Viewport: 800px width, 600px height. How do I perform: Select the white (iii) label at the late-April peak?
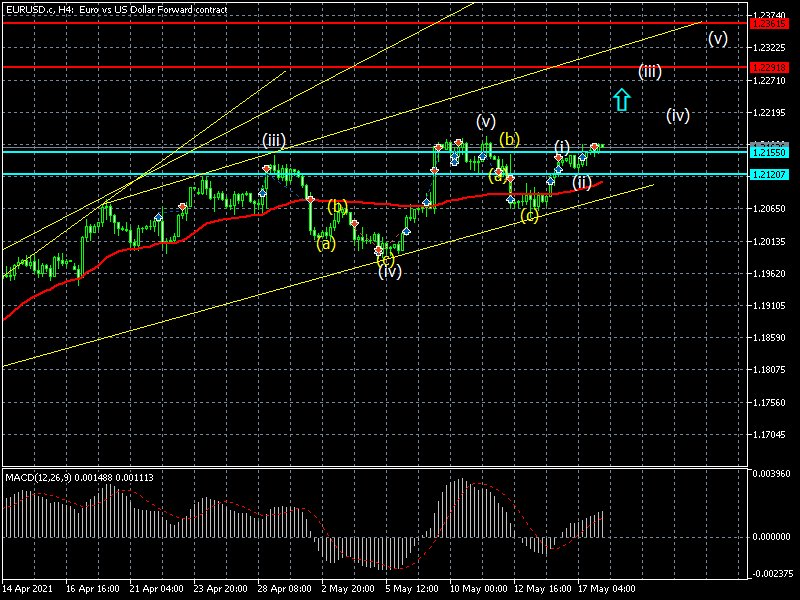point(274,140)
